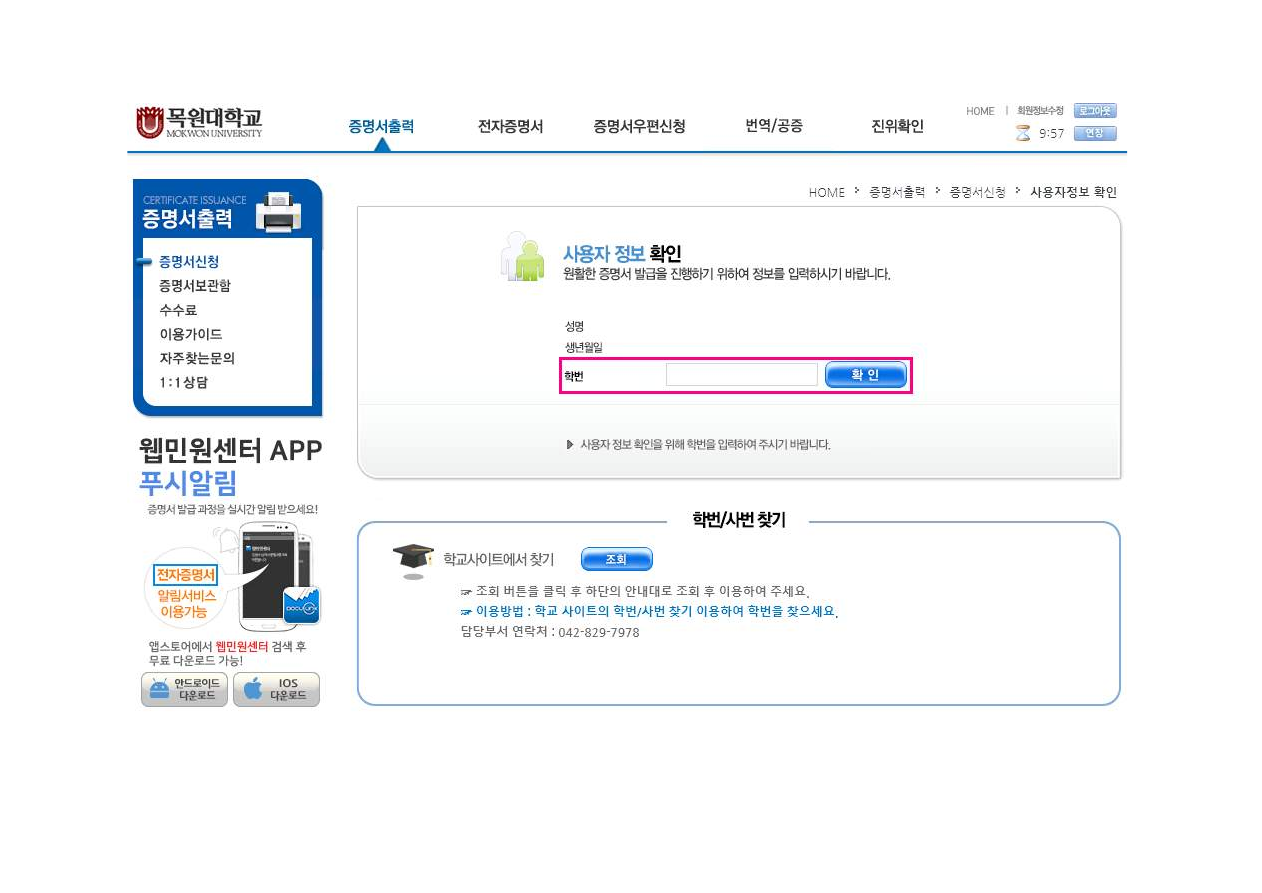
Task: Click the 확인 button next to student ID
Action: [x=865, y=375]
